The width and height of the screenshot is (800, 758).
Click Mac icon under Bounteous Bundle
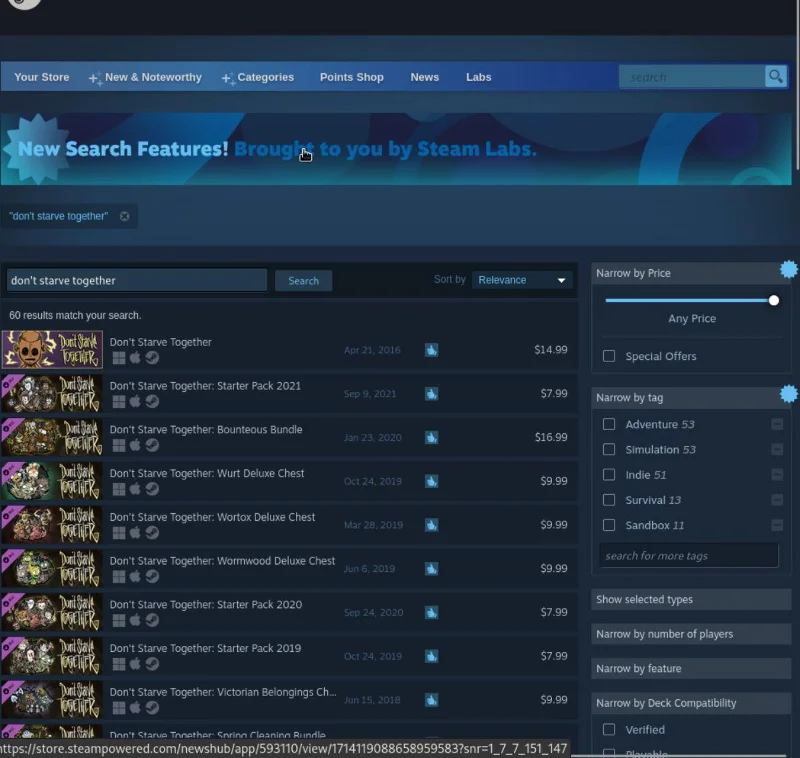coord(135,445)
